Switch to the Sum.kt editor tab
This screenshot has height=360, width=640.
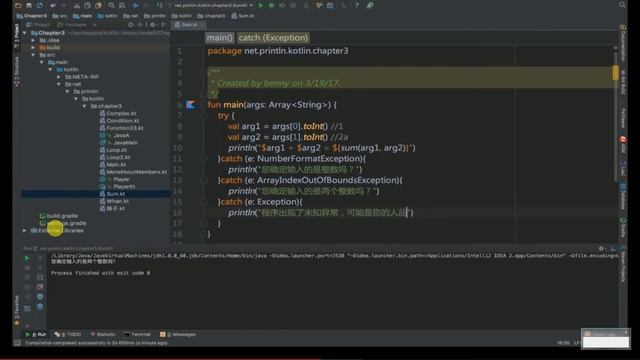[189, 25]
